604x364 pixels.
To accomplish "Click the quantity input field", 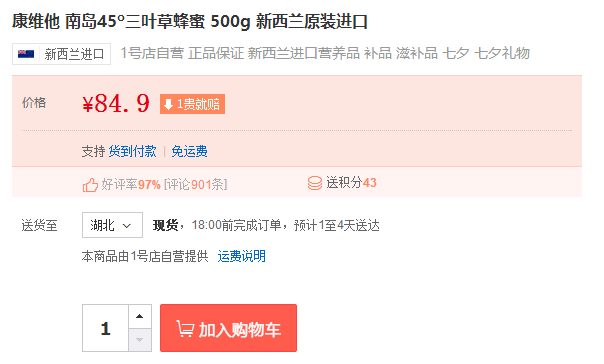I will click(x=105, y=328).
